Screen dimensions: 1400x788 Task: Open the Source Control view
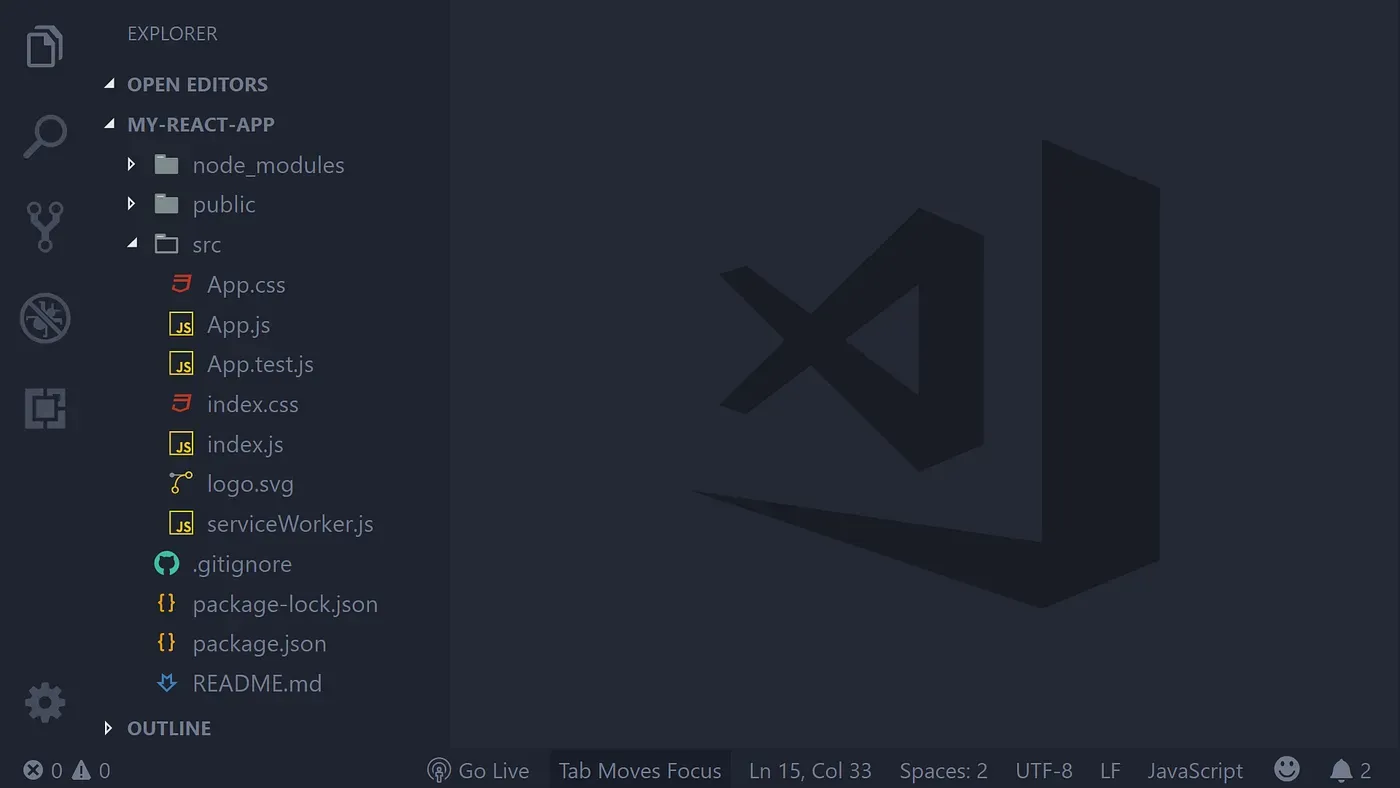pos(45,227)
